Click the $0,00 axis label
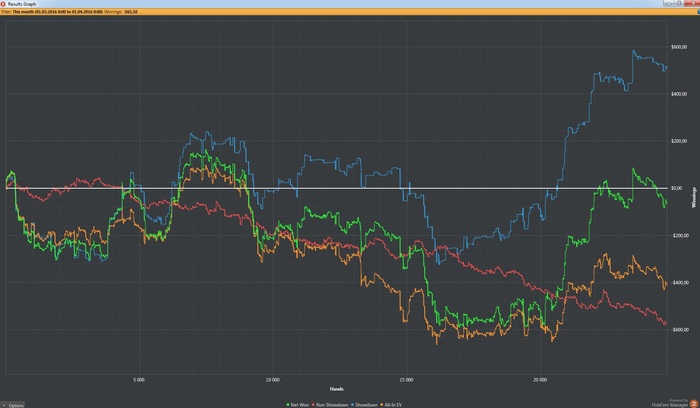 point(677,188)
